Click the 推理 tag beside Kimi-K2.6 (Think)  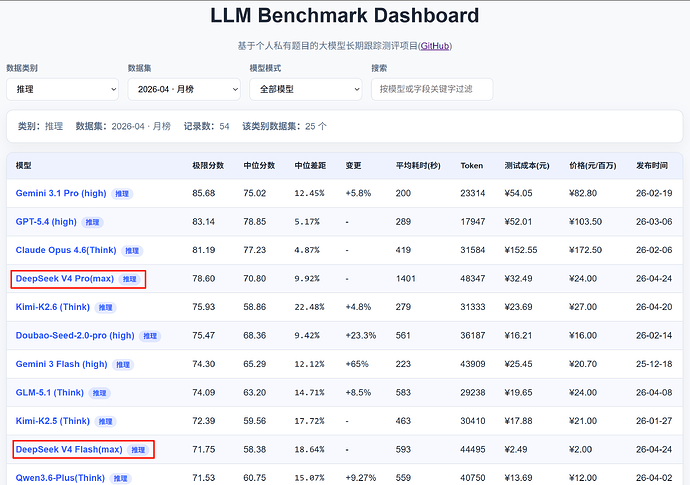click(x=106, y=308)
